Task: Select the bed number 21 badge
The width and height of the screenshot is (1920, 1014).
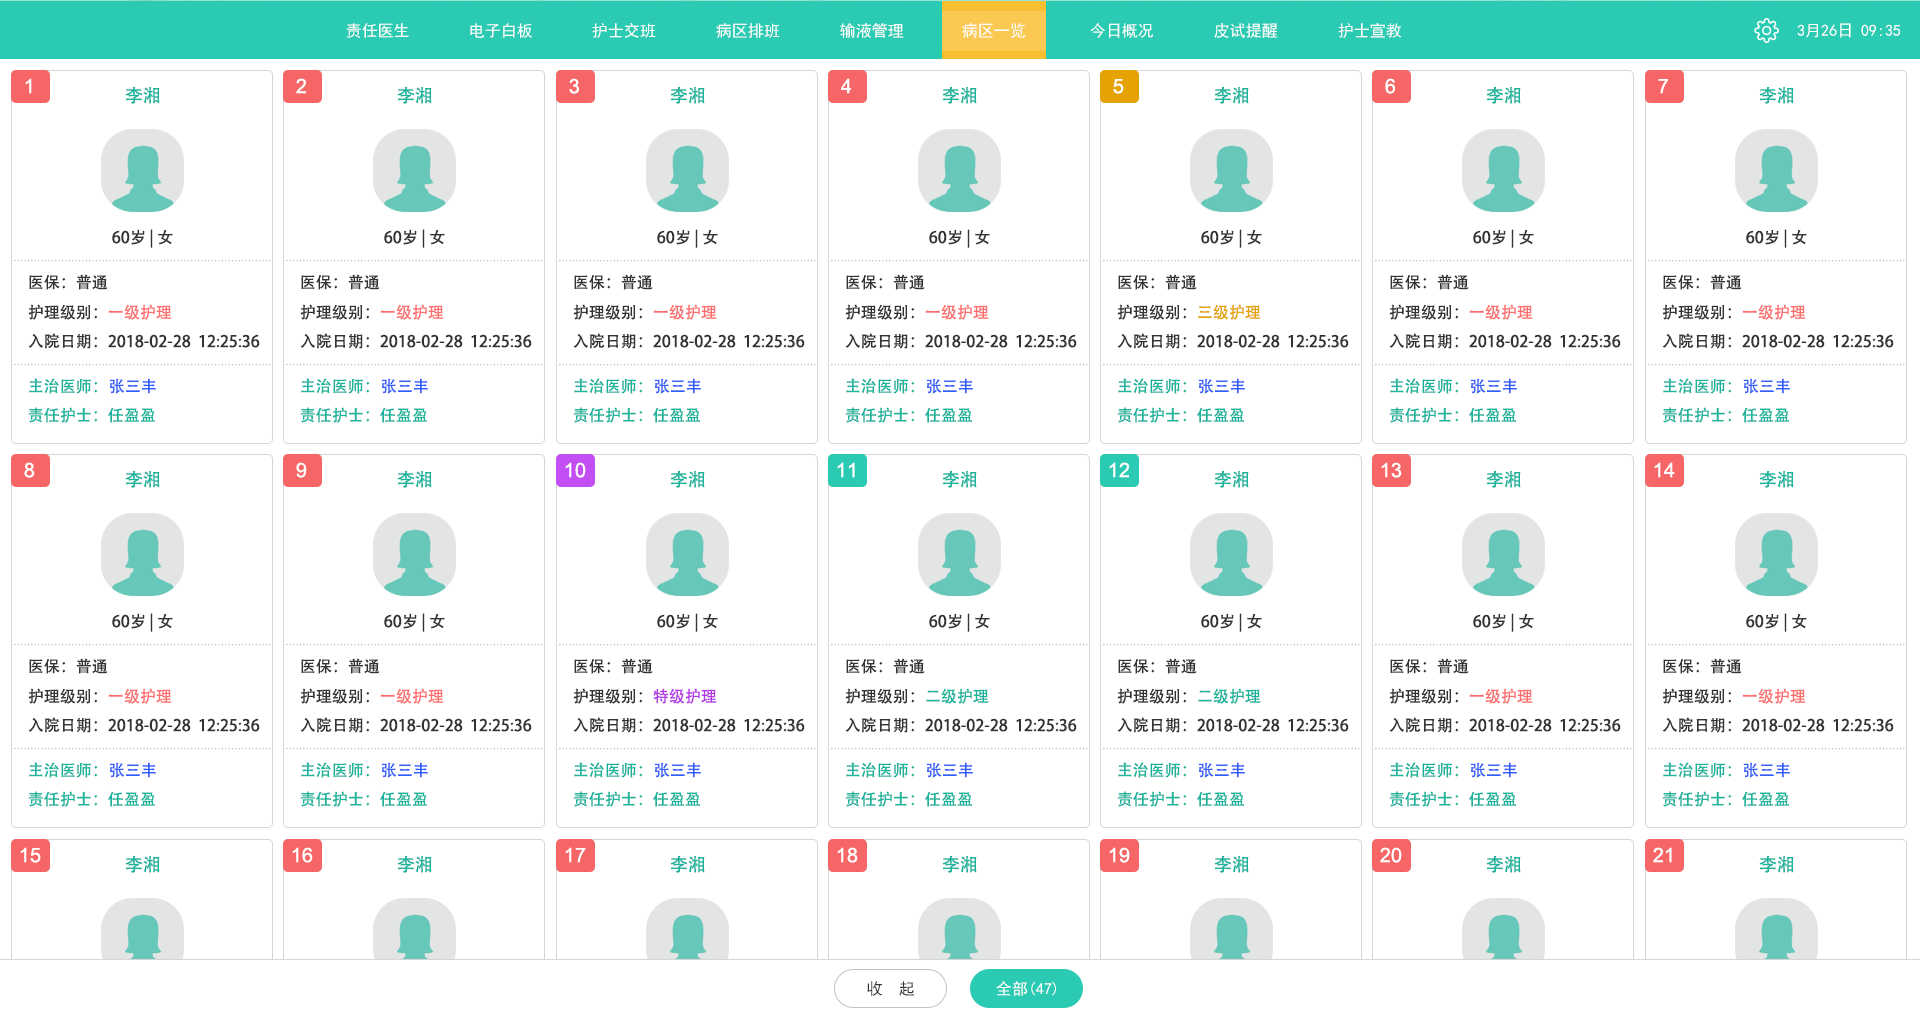Action: point(1664,855)
